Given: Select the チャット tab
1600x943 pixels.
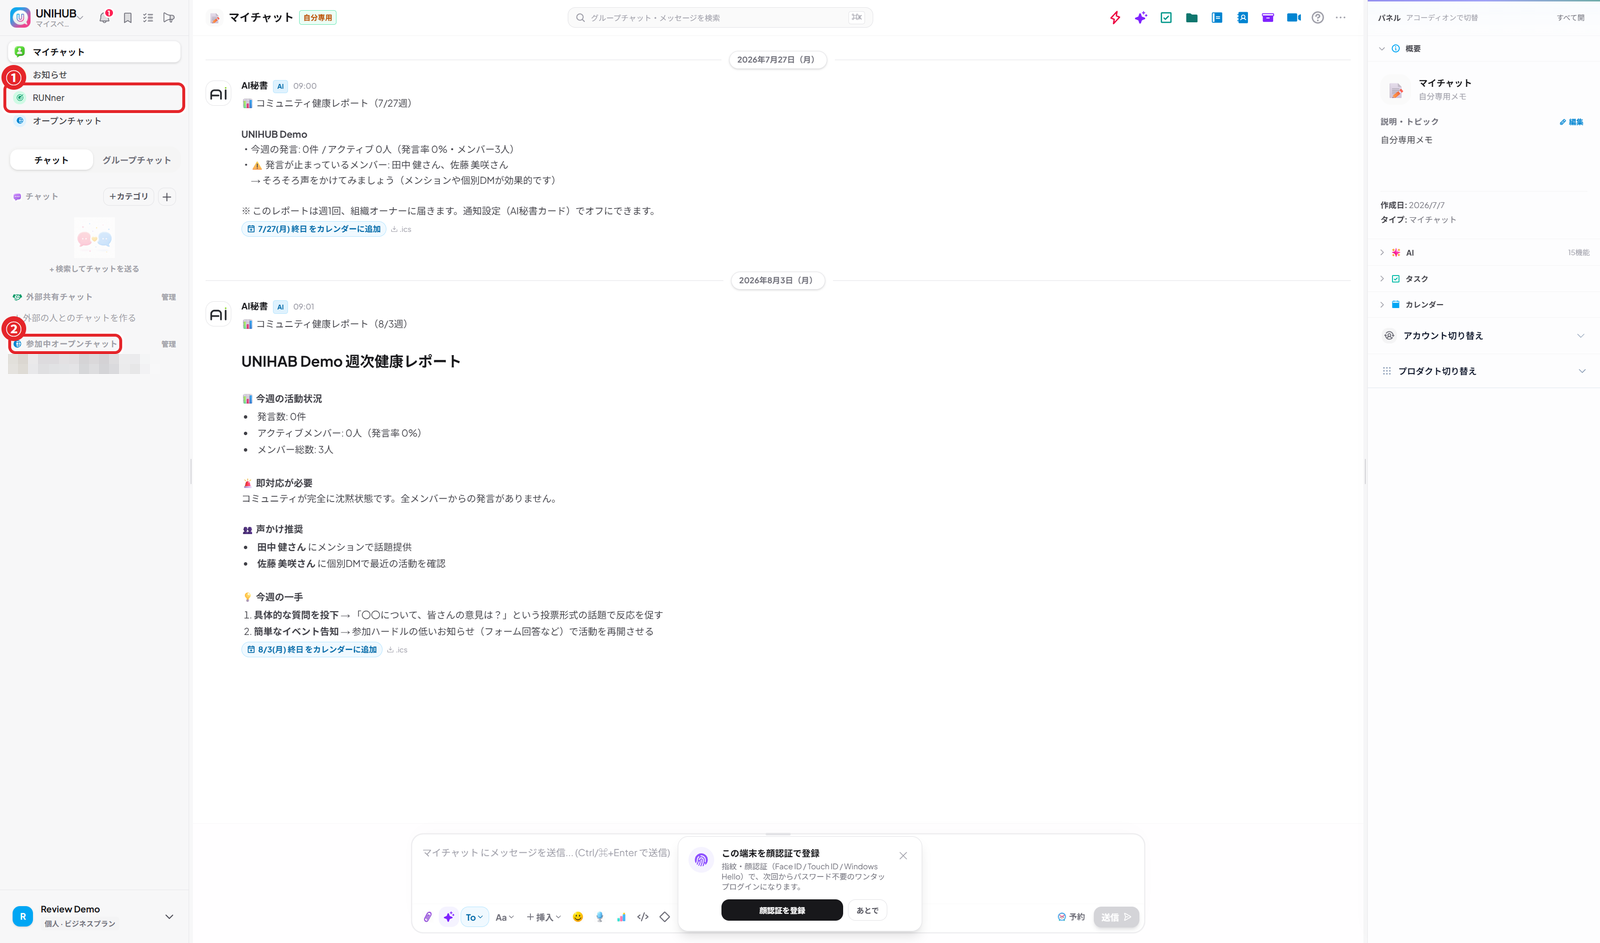Looking at the screenshot, I should 52,160.
